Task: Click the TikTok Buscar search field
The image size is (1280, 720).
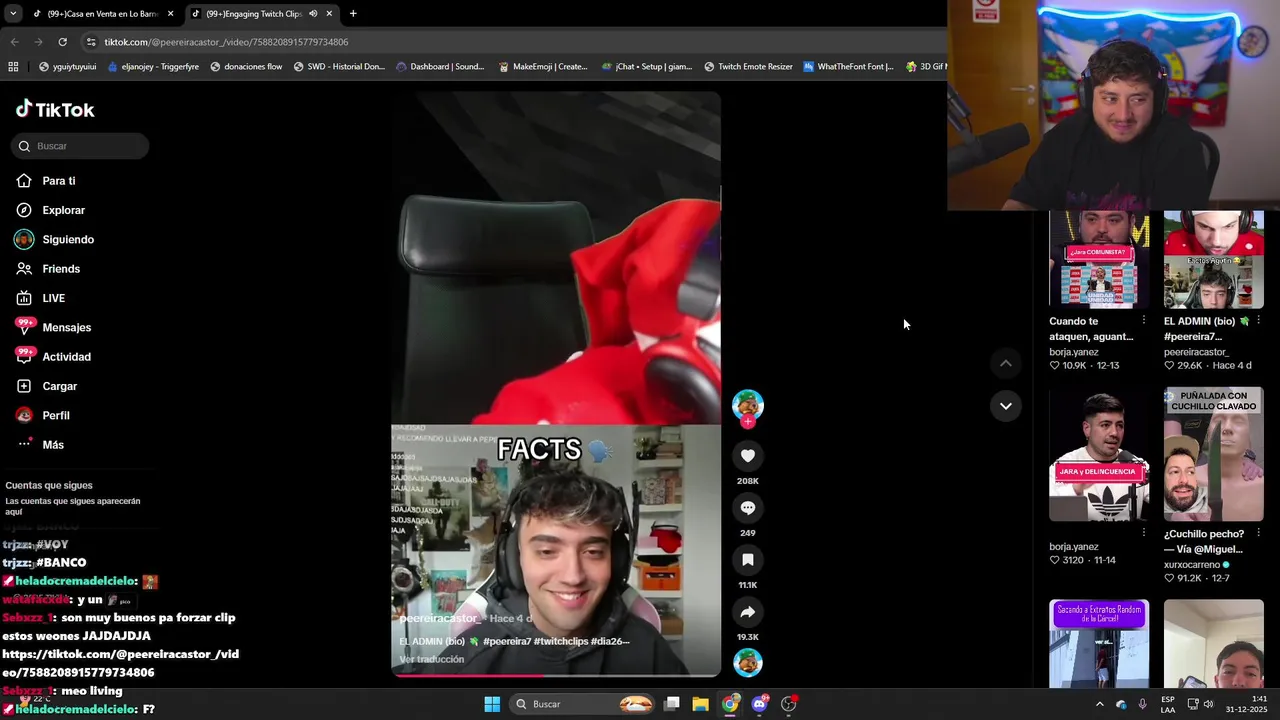Action: pyautogui.click(x=80, y=146)
